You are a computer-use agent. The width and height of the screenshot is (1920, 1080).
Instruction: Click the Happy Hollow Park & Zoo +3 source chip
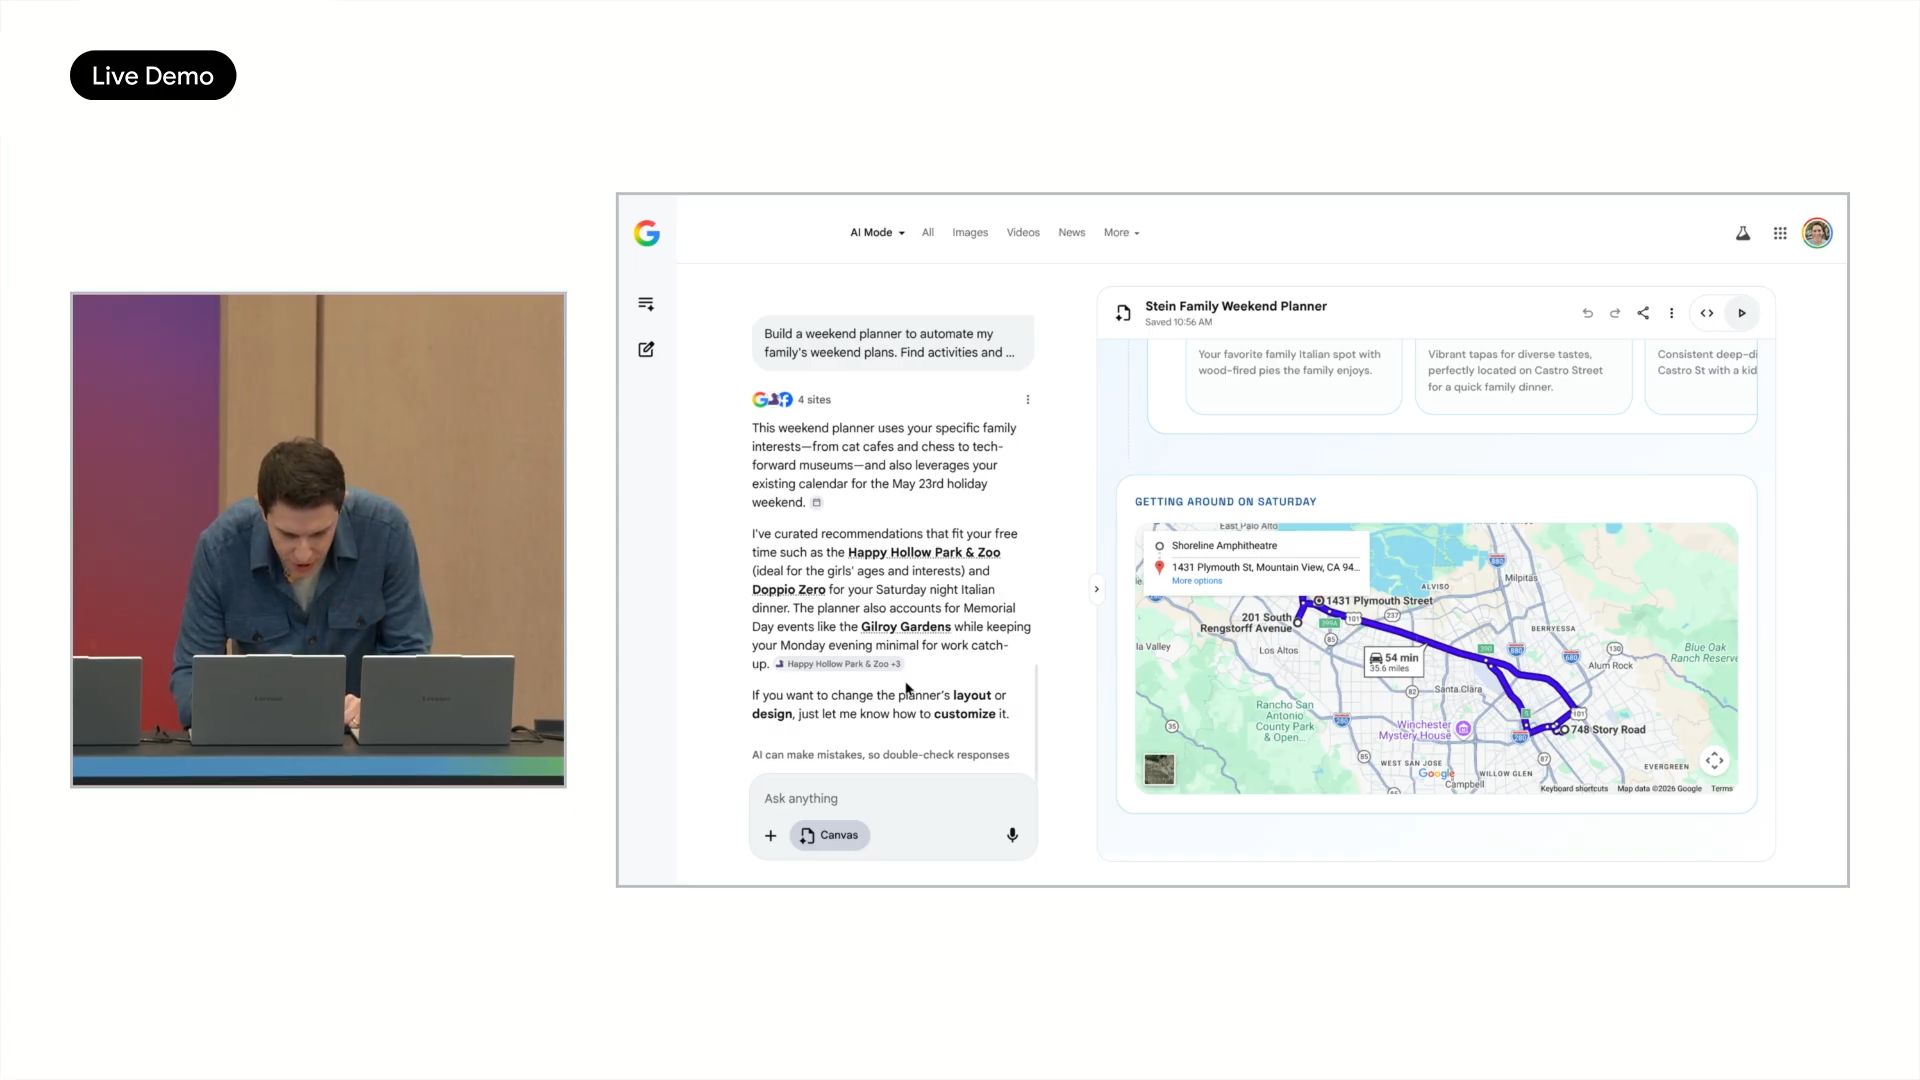point(839,664)
